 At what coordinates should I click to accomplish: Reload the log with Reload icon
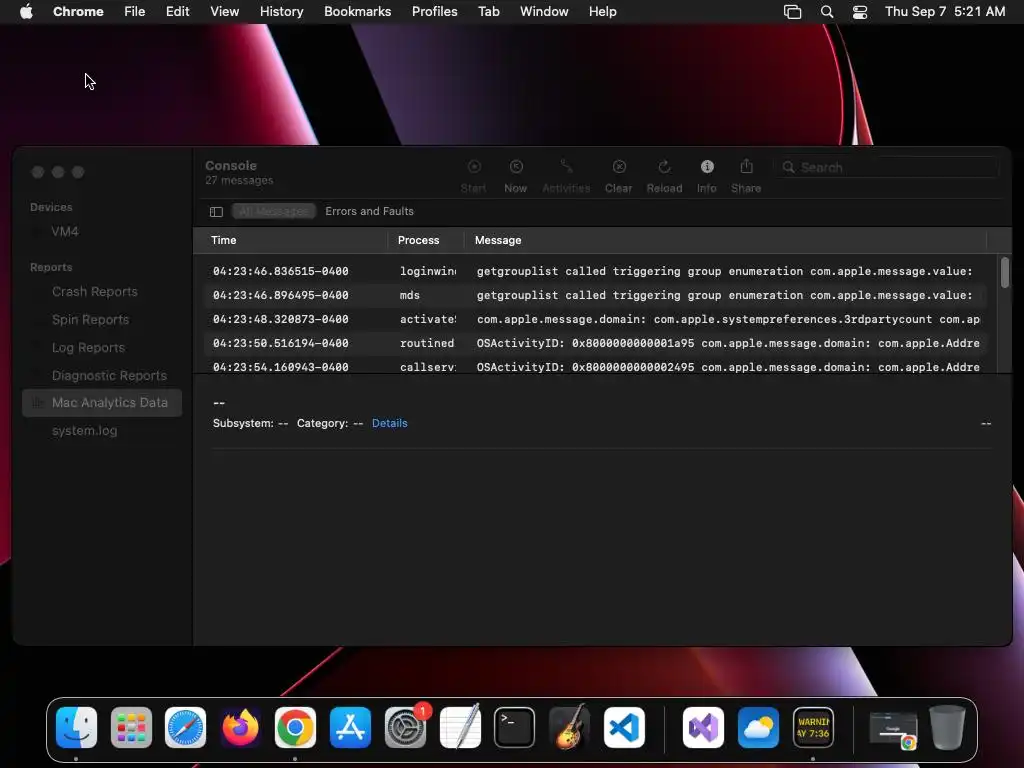tap(664, 167)
